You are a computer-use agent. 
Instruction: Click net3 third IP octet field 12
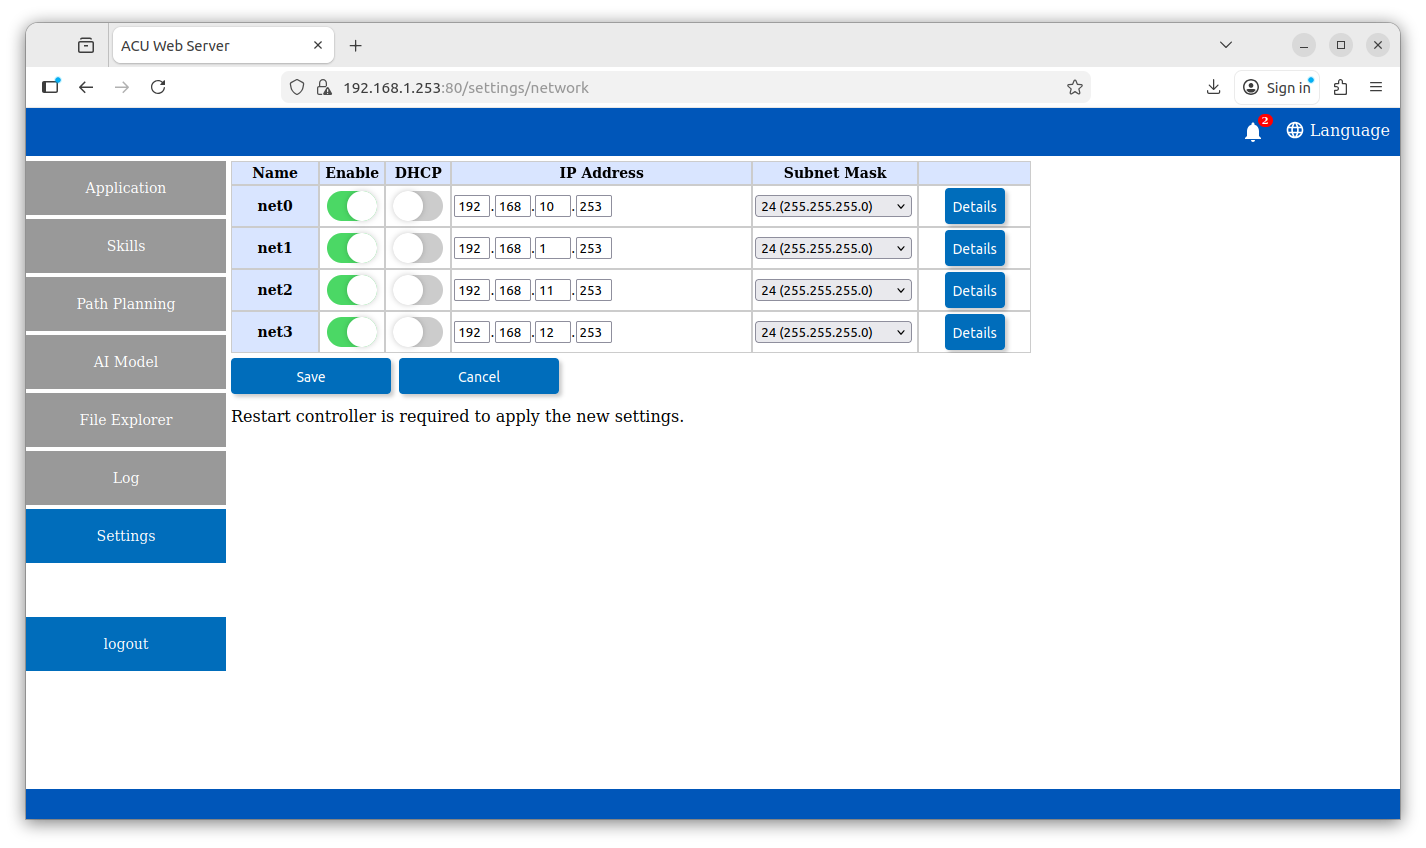(553, 332)
